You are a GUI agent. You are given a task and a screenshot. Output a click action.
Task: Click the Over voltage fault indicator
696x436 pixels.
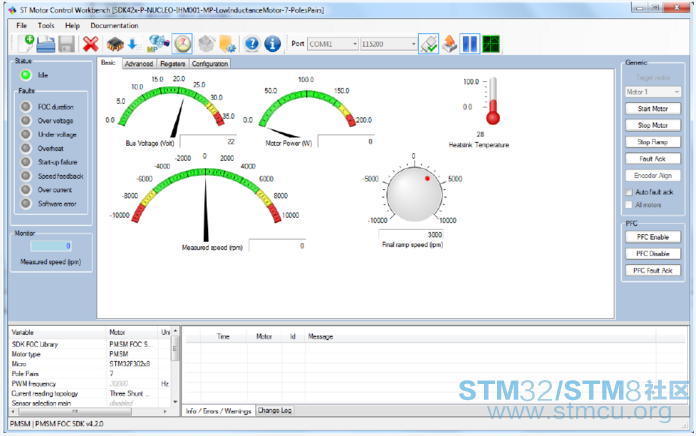coord(26,120)
